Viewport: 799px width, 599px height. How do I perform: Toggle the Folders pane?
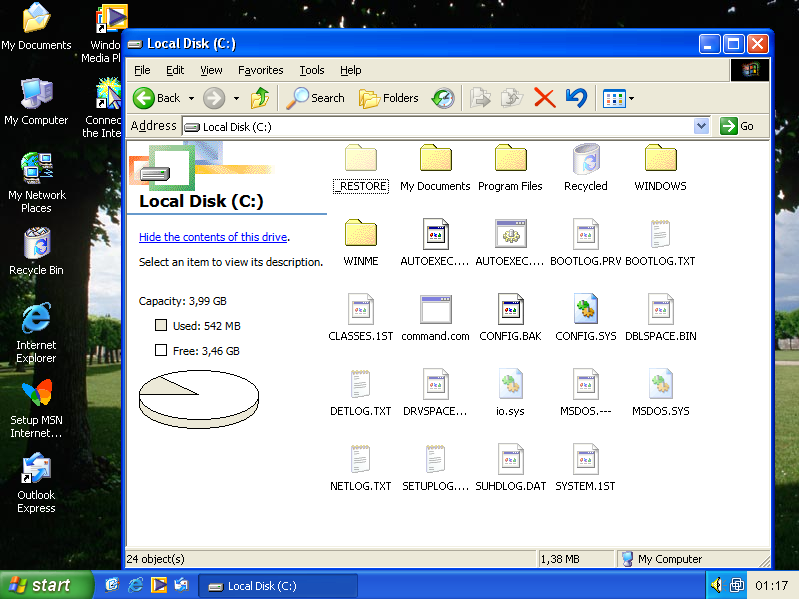coord(389,98)
